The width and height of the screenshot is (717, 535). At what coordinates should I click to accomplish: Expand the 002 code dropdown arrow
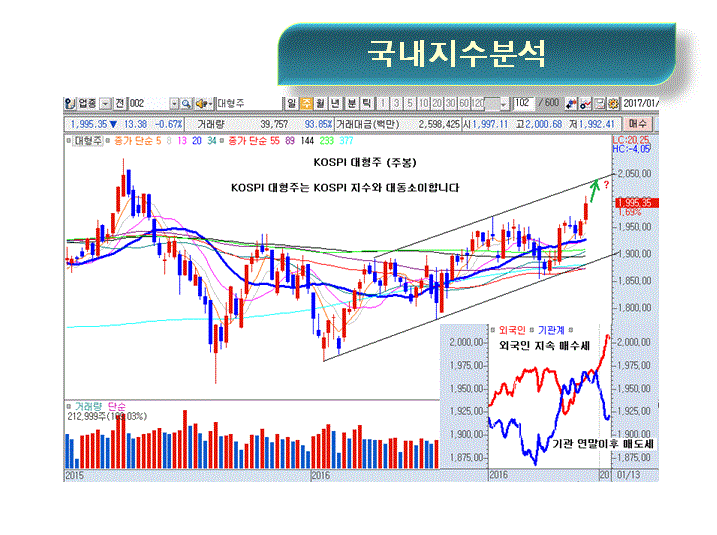174,104
